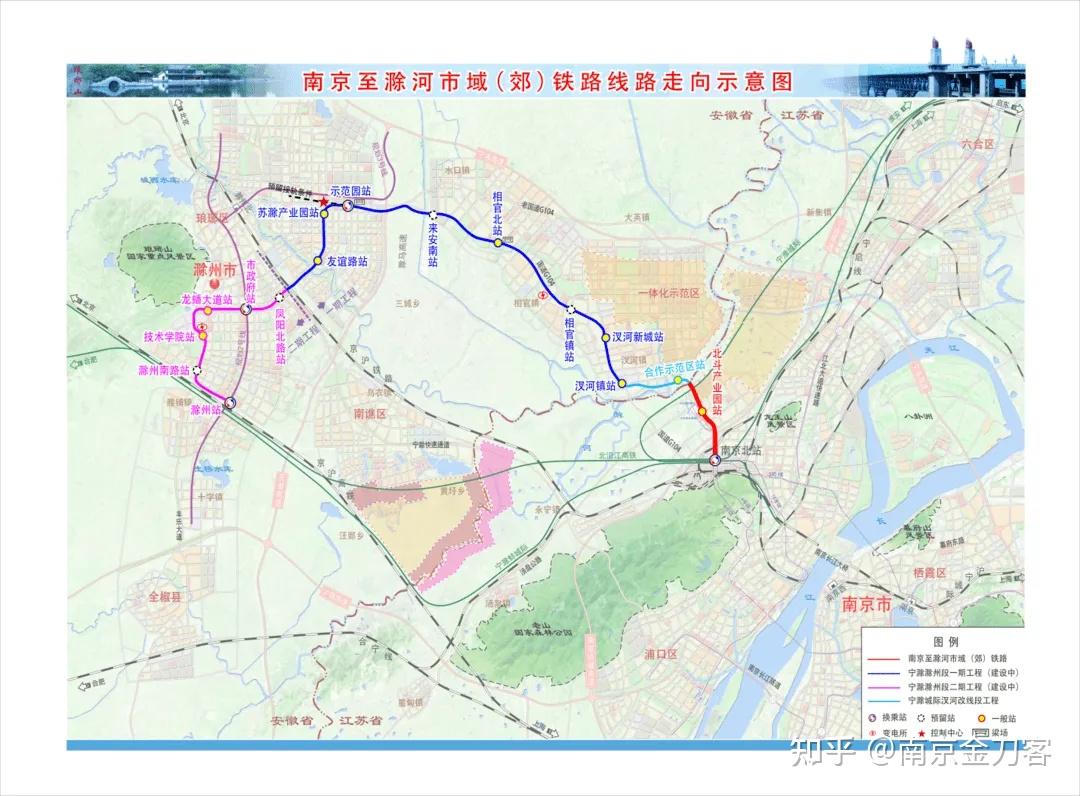1080x796 pixels.
Task: Select the 示范园站 interchange station icon
Action: point(348,205)
